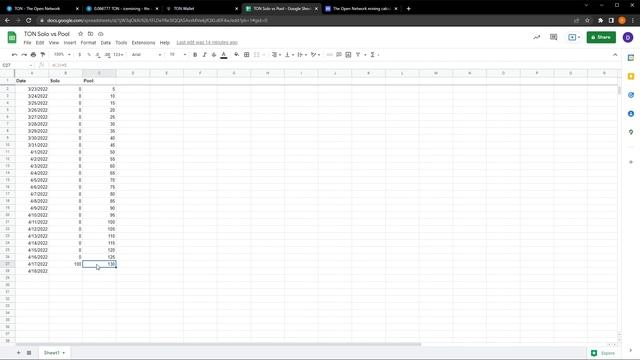Open the Format menu
This screenshot has width=640, height=360.
coord(88,42)
